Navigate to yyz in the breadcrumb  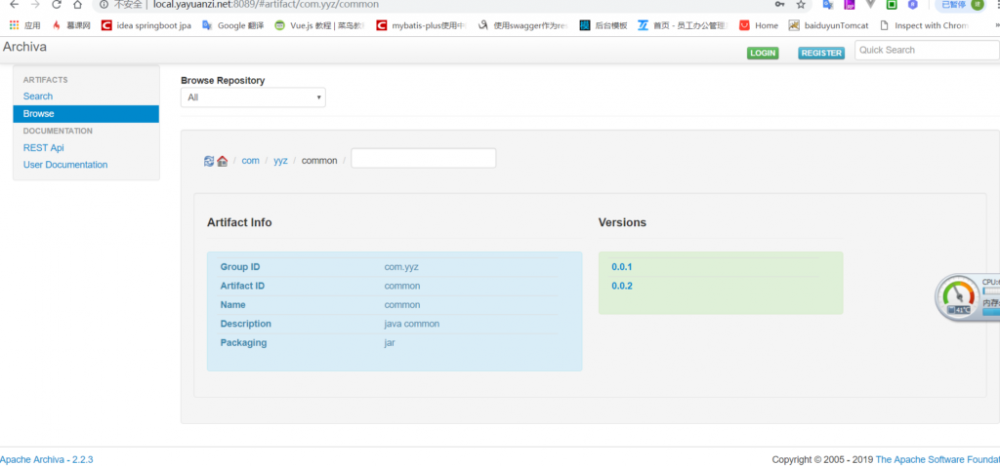coord(281,161)
